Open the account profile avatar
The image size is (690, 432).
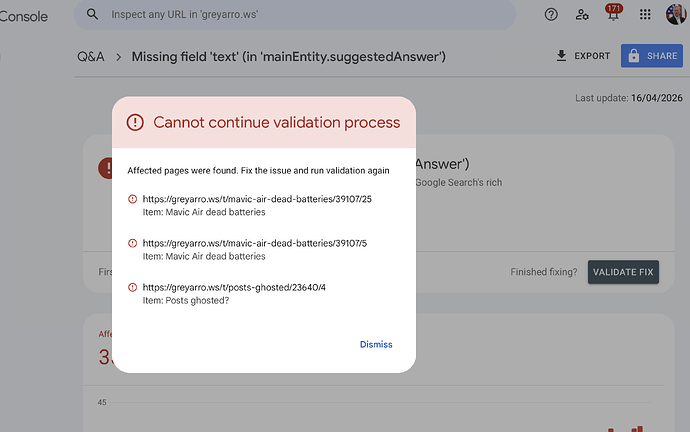click(x=675, y=14)
